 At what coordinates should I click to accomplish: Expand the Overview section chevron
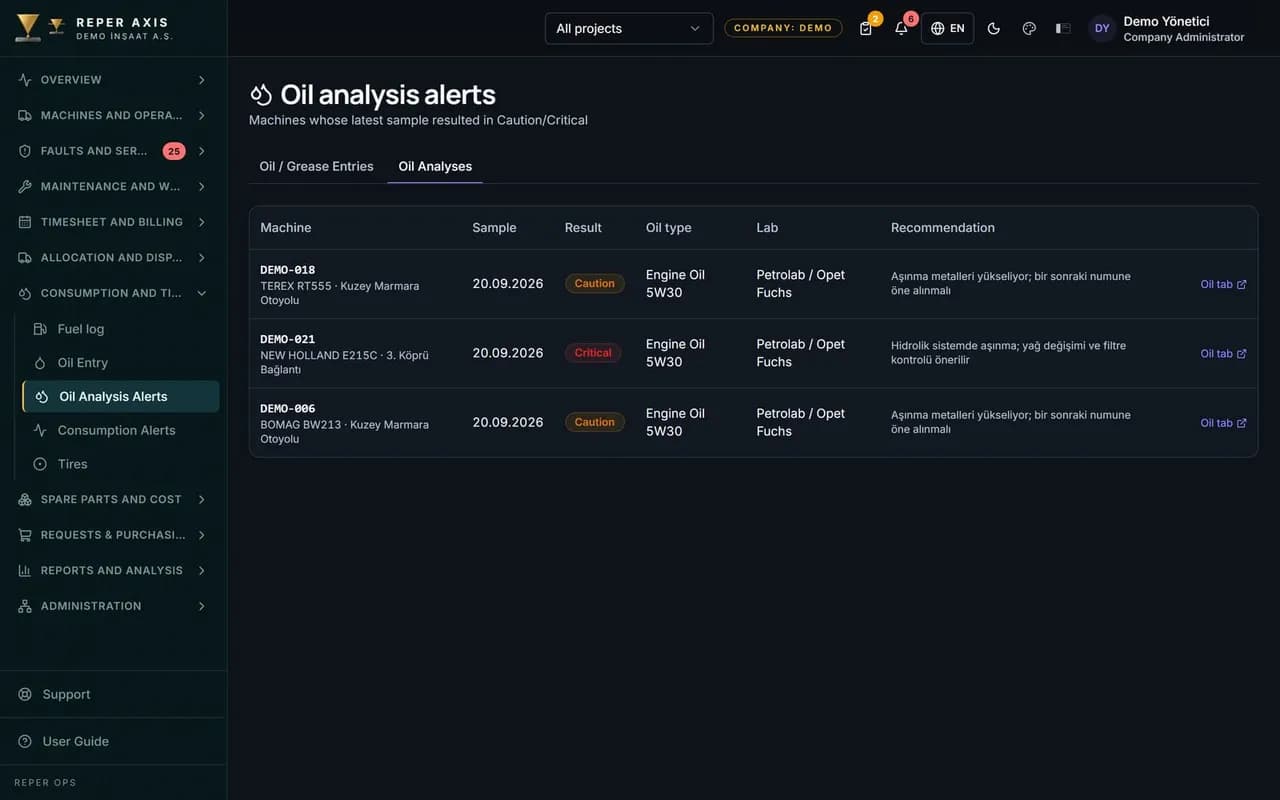point(201,80)
